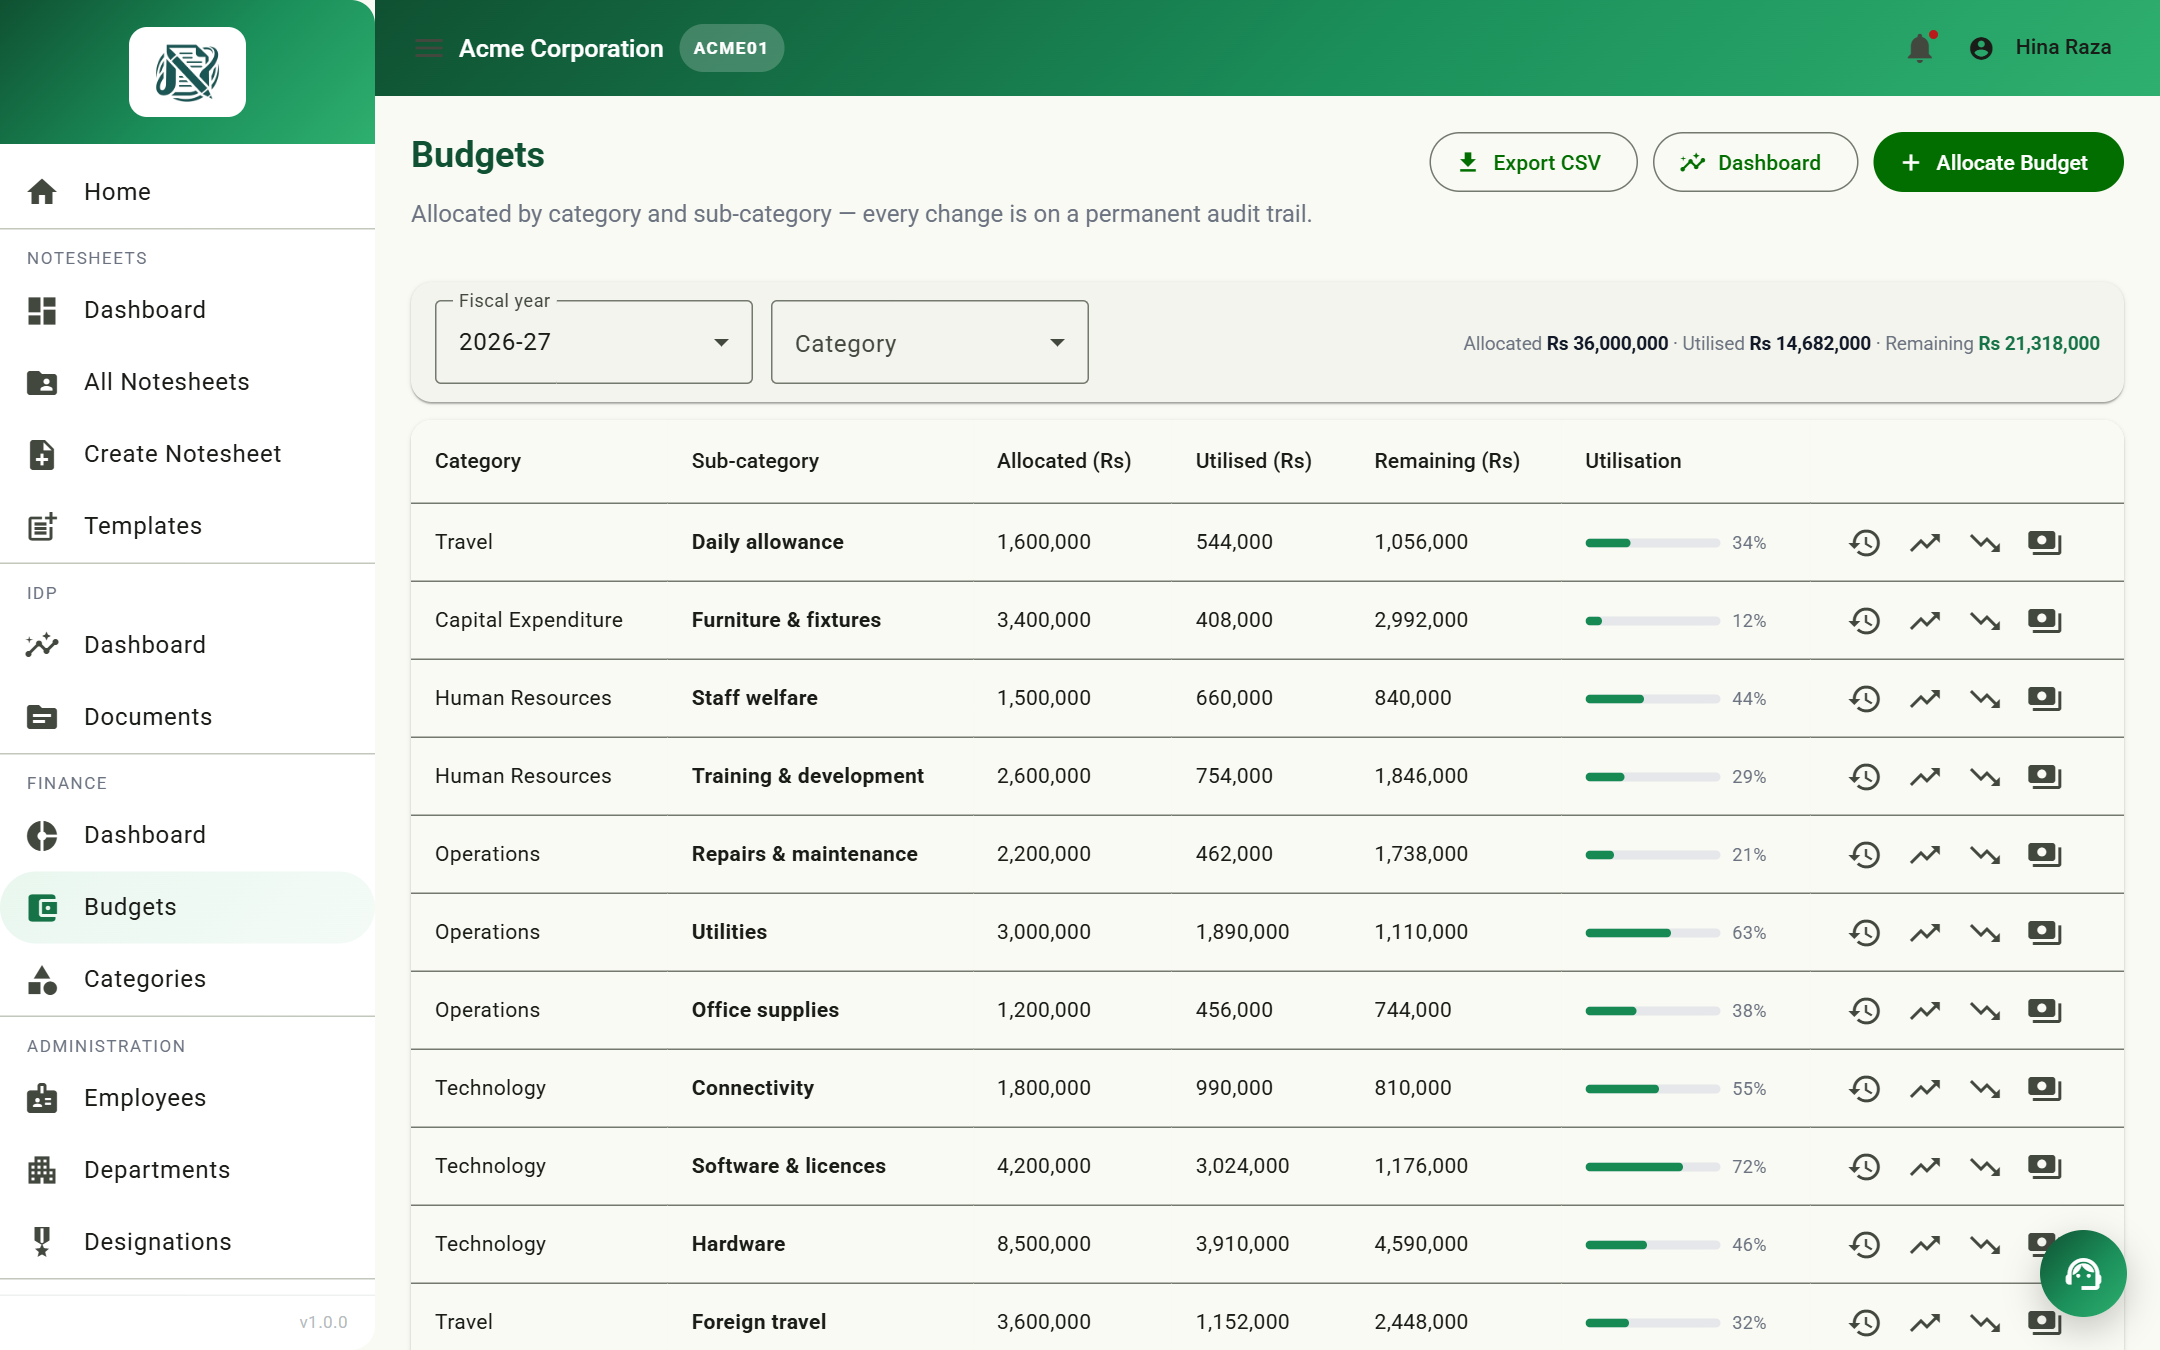Click Sub-category column header
This screenshot has width=2160, height=1350.
(755, 461)
